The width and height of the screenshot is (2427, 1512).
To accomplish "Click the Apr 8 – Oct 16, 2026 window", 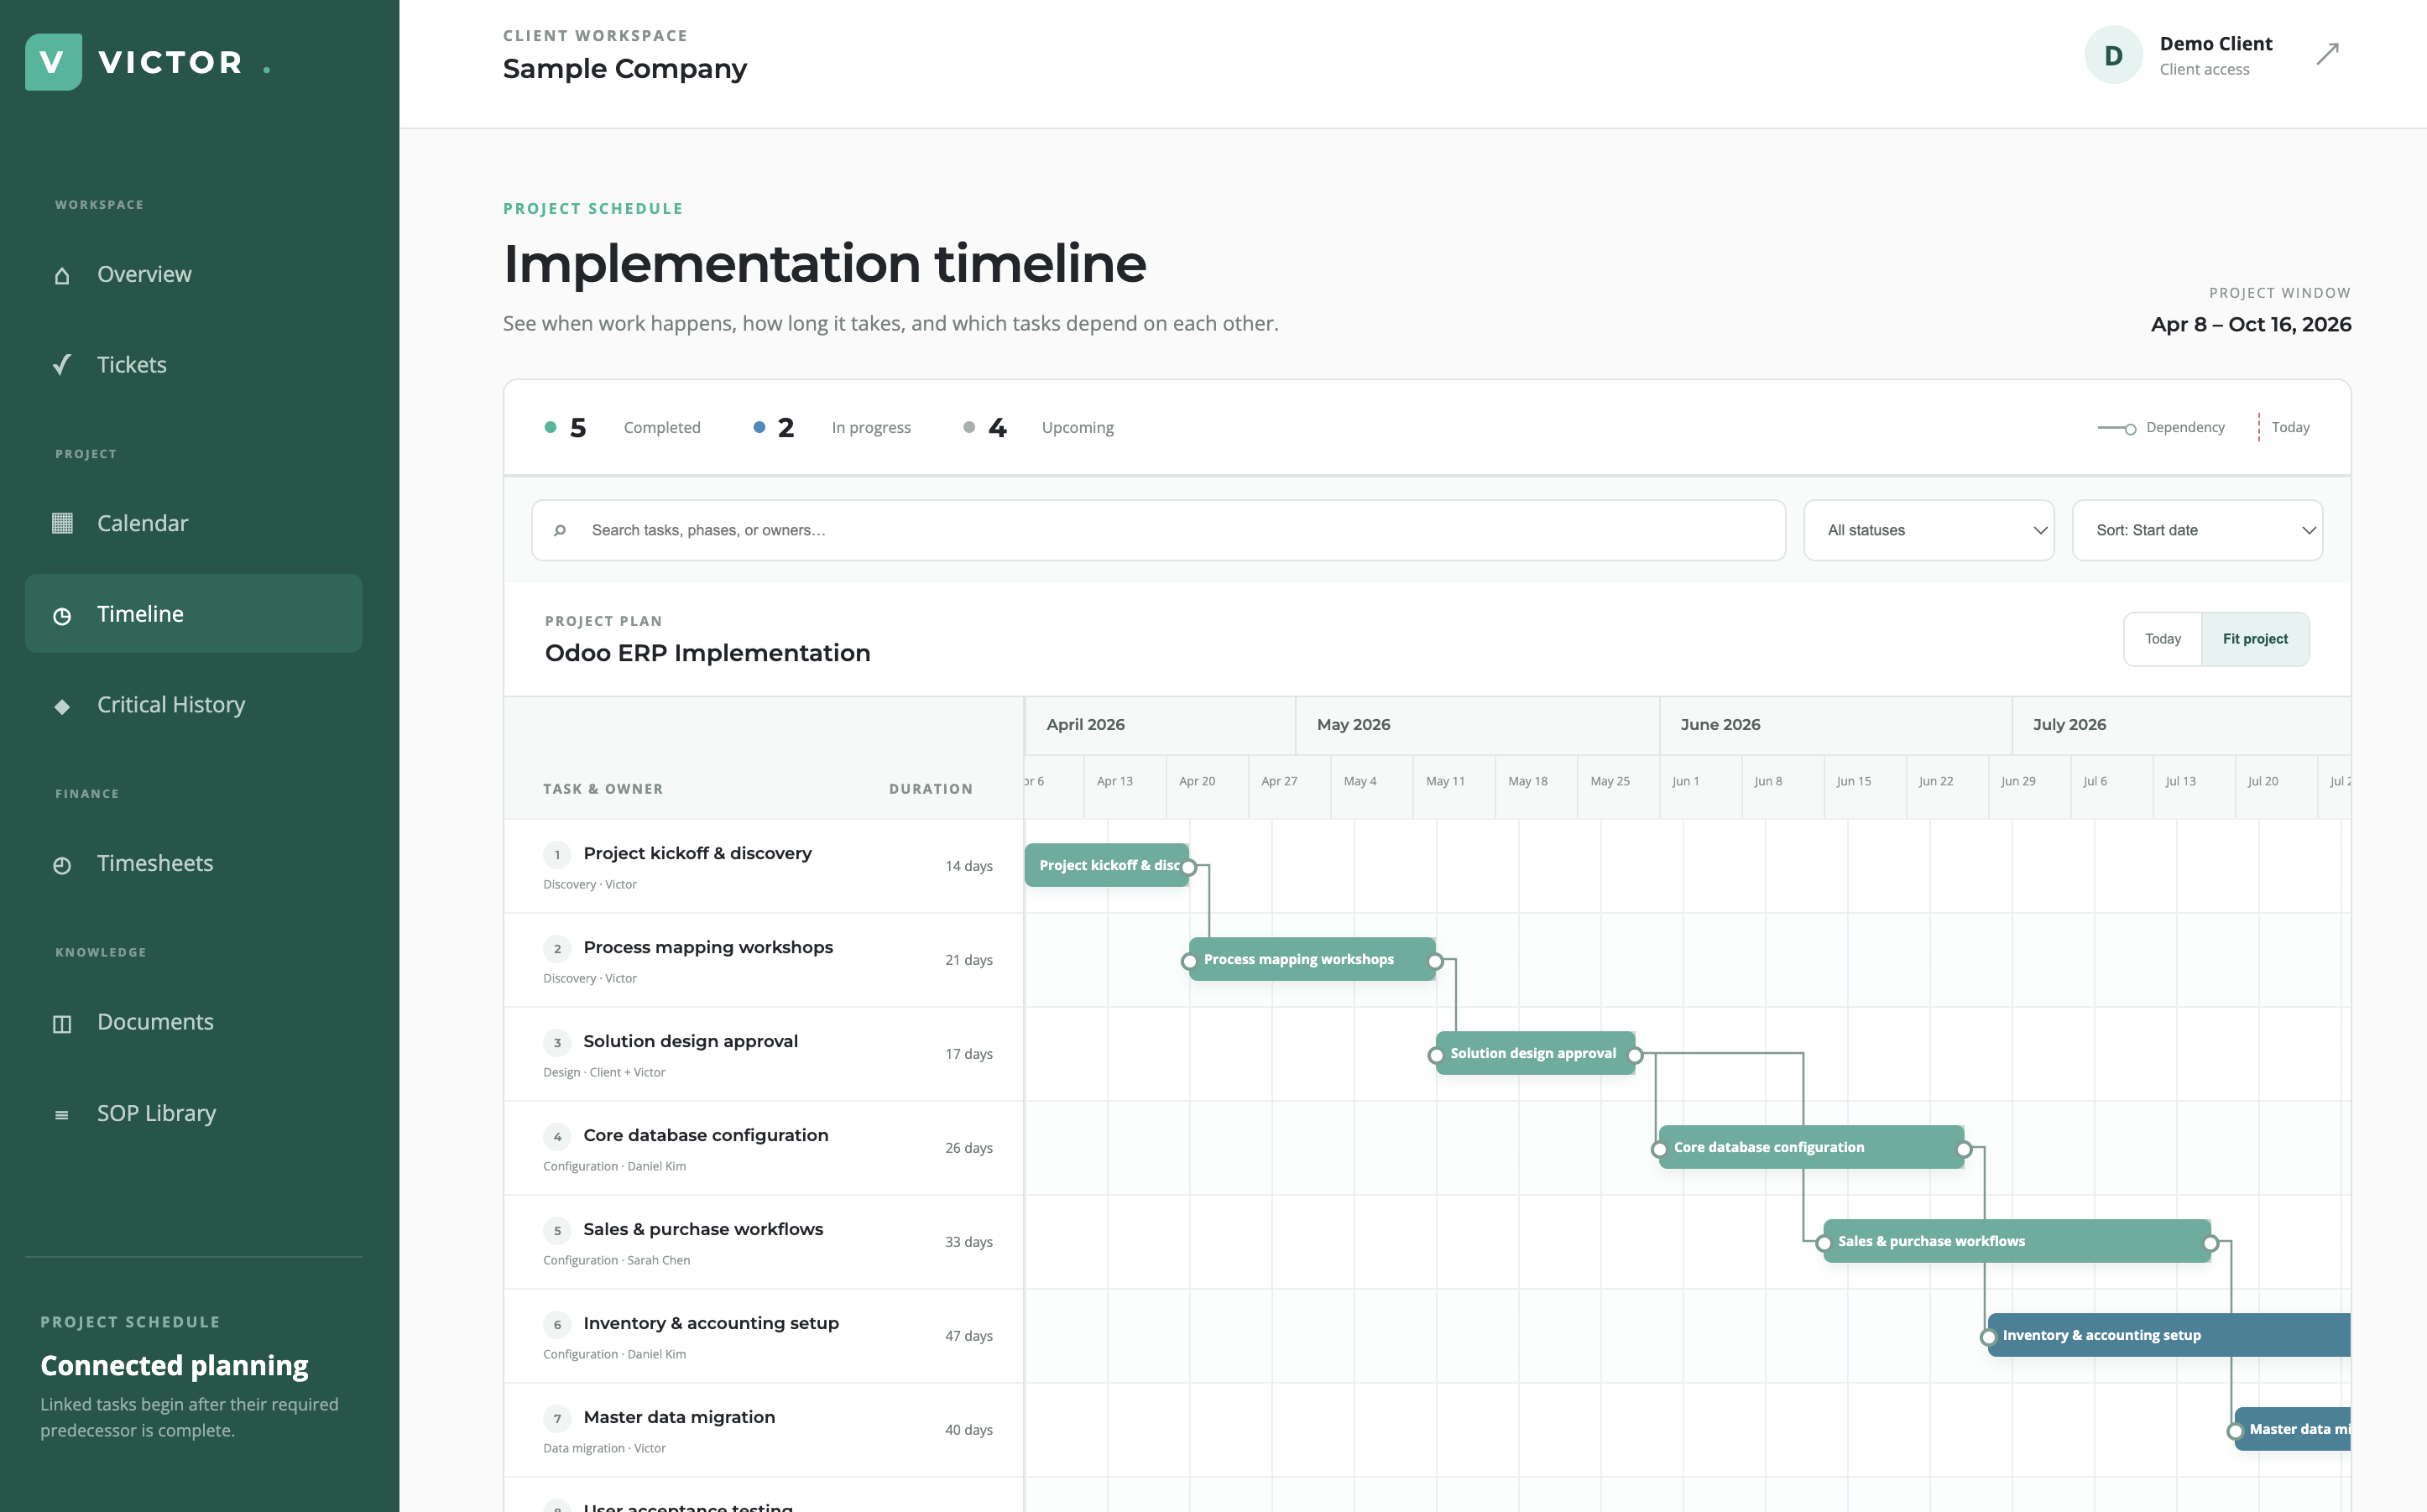I will tap(2250, 325).
